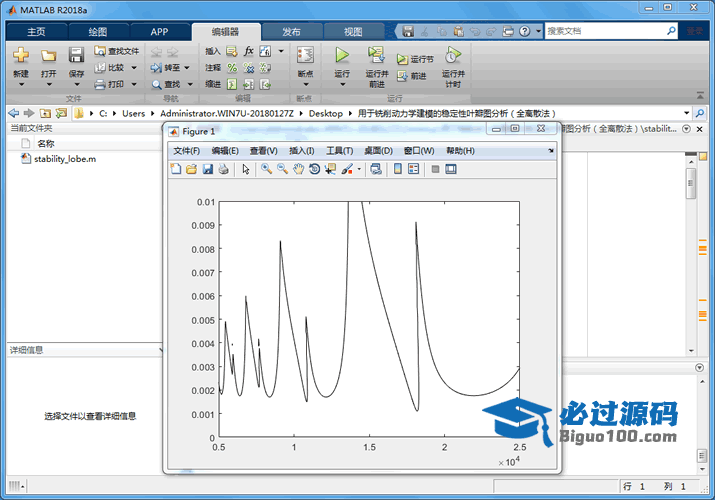Image resolution: width=715 pixels, height=500 pixels.
Task: Click the 断点 (Breakpoints) icon
Action: point(305,55)
